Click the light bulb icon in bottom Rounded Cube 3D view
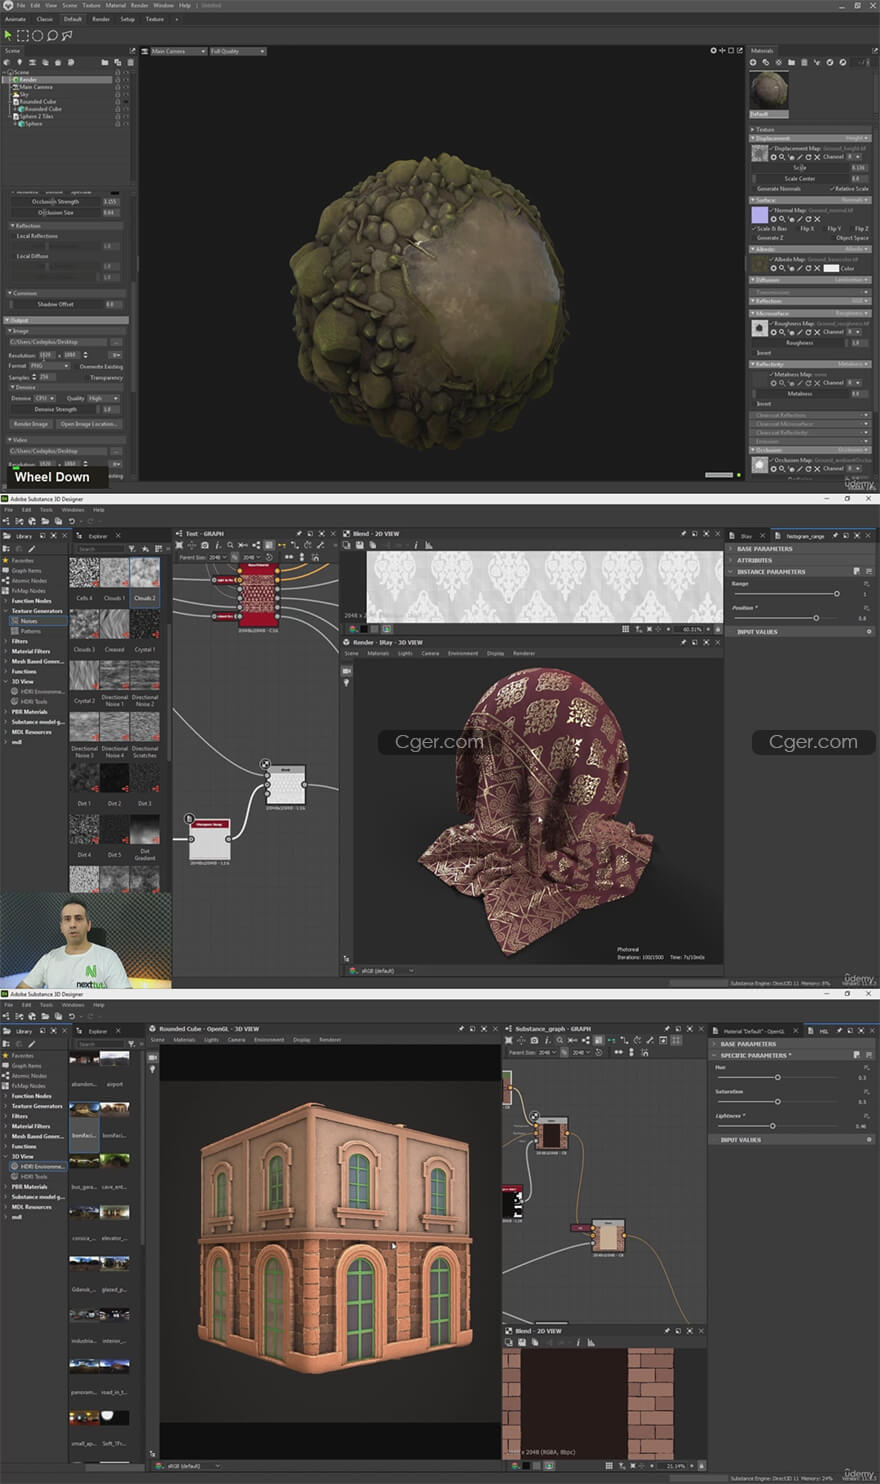Image resolution: width=880 pixels, height=1484 pixels. point(152,1069)
